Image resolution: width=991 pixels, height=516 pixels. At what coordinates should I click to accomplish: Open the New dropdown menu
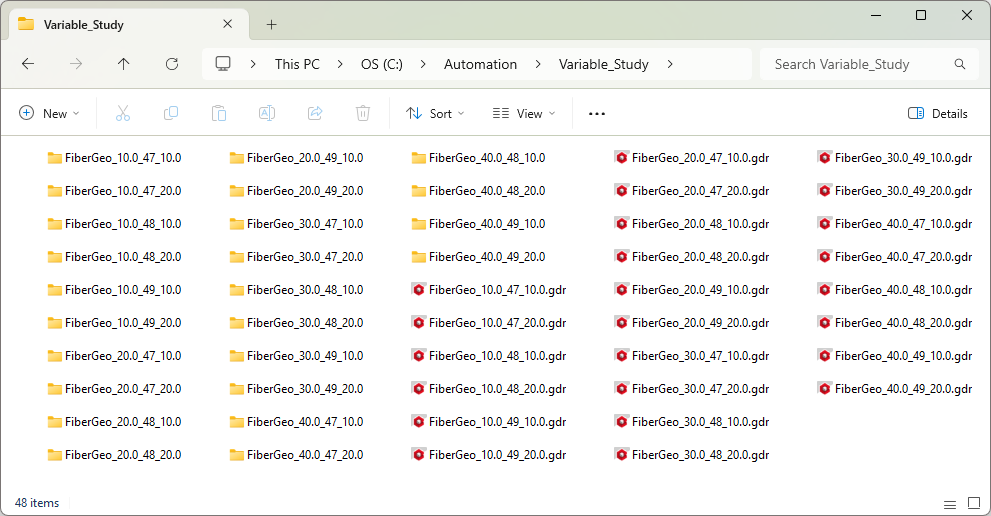pyautogui.click(x=49, y=114)
